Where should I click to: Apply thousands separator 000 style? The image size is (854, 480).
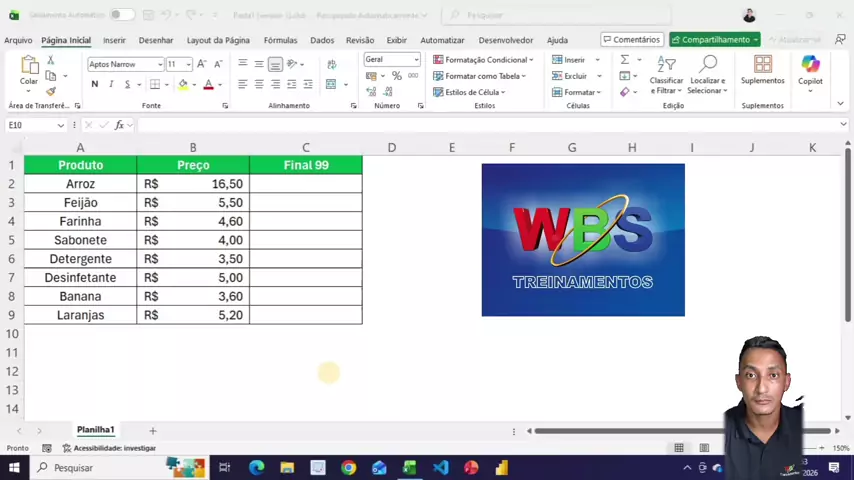413,76
